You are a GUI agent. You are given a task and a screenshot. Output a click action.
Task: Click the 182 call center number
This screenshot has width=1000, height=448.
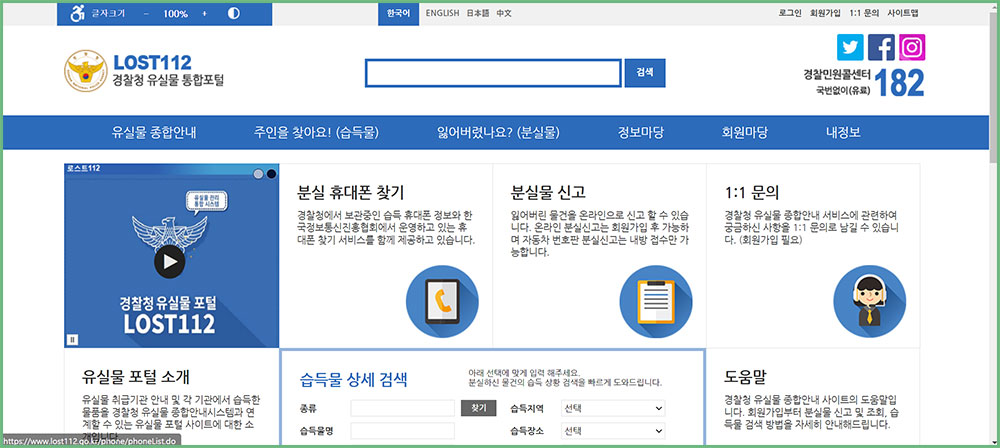[x=899, y=83]
